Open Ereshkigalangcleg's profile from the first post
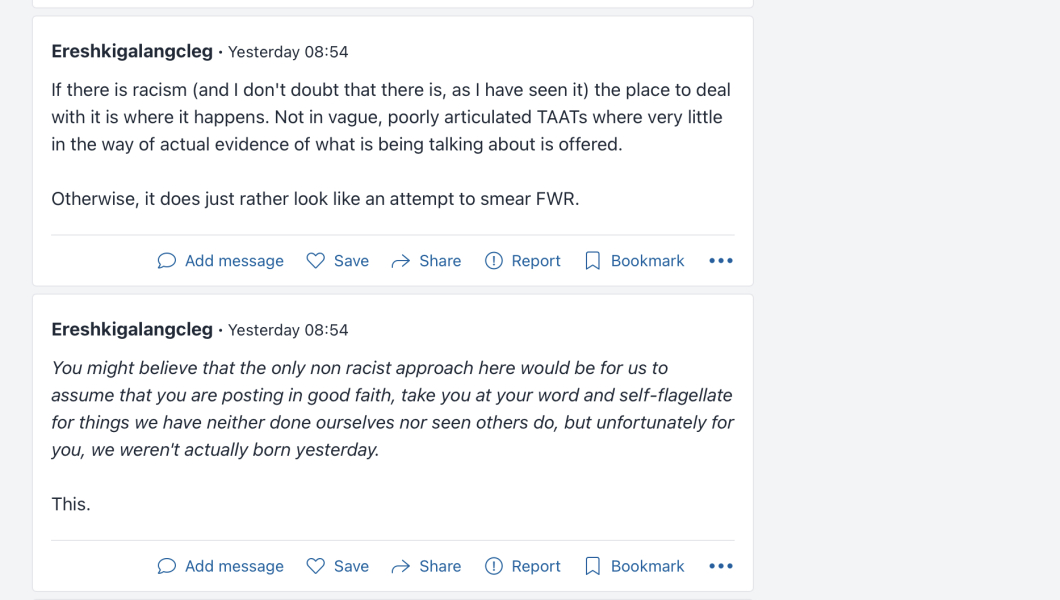 pyautogui.click(x=132, y=51)
